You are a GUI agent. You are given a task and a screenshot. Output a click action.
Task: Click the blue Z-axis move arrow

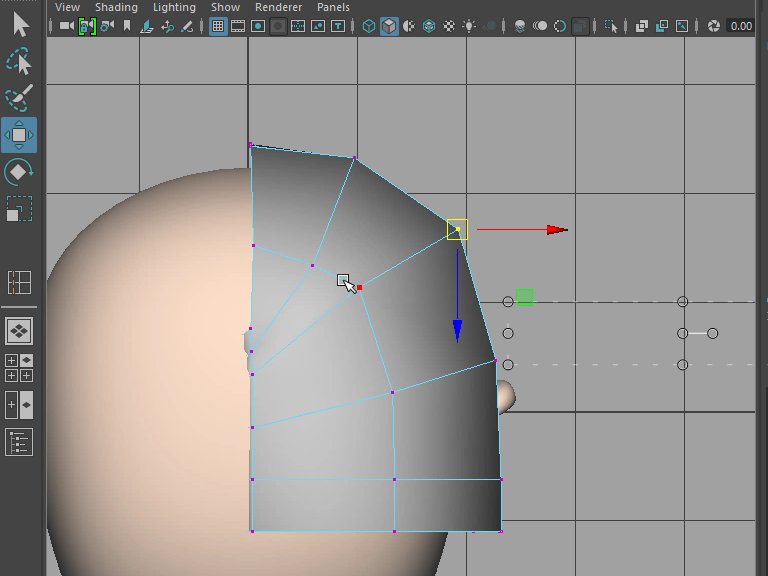[457, 330]
